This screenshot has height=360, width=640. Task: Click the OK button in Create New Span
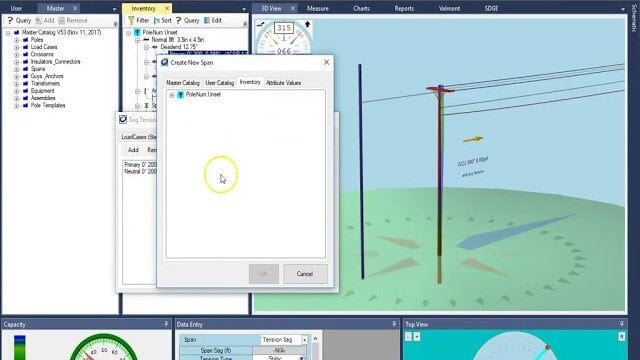point(264,274)
